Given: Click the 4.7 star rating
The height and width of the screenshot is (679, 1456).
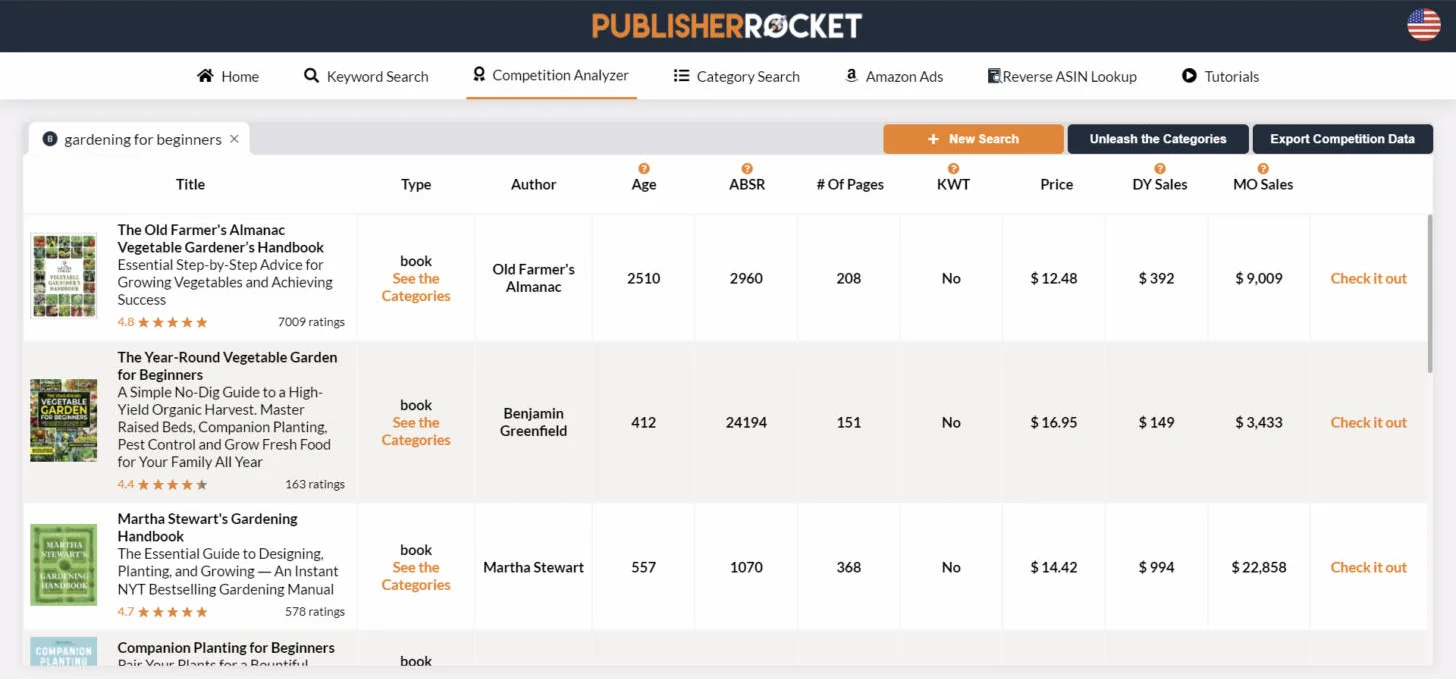Looking at the screenshot, I should click(163, 611).
